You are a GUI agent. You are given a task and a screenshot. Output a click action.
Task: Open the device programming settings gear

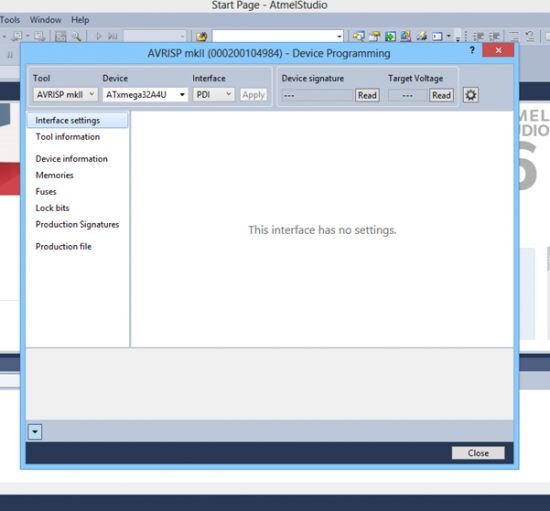470,95
